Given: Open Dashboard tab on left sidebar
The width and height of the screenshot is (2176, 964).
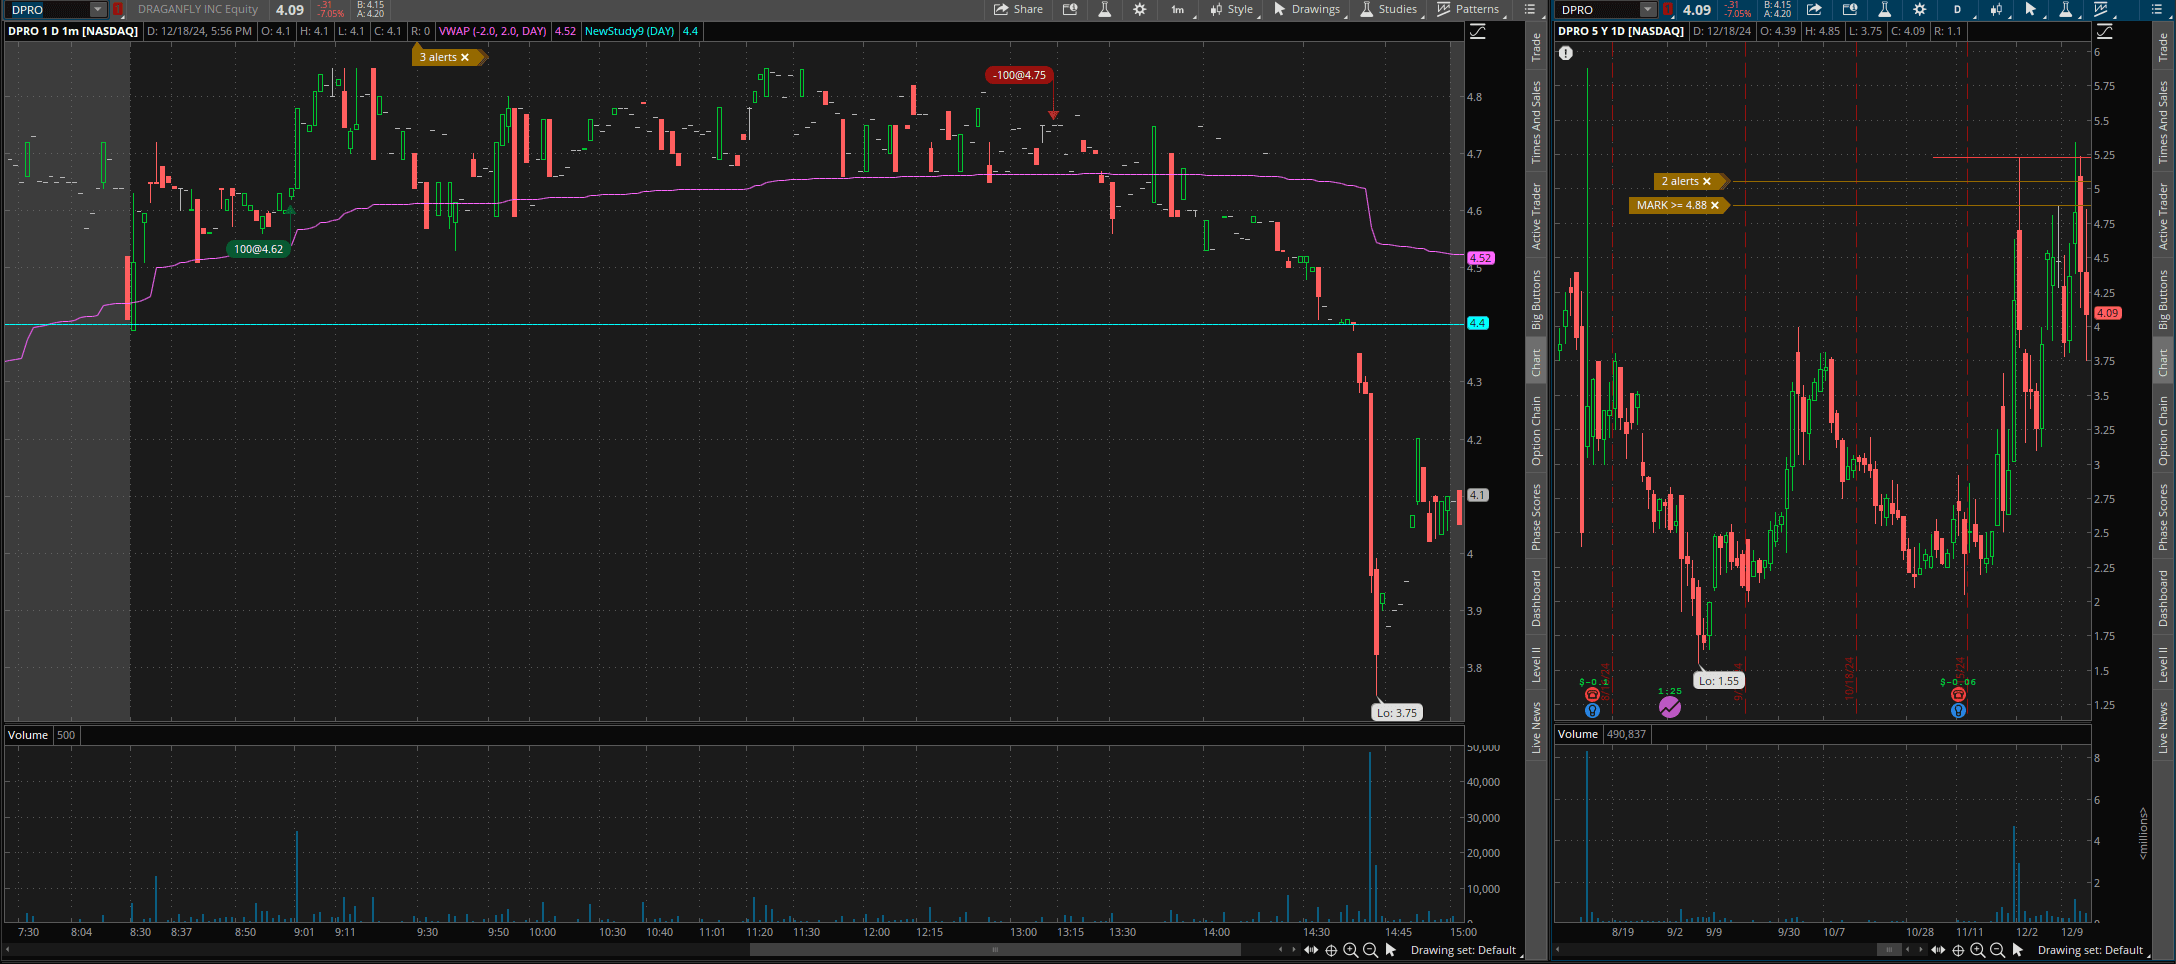Looking at the screenshot, I should pyautogui.click(x=1536, y=598).
